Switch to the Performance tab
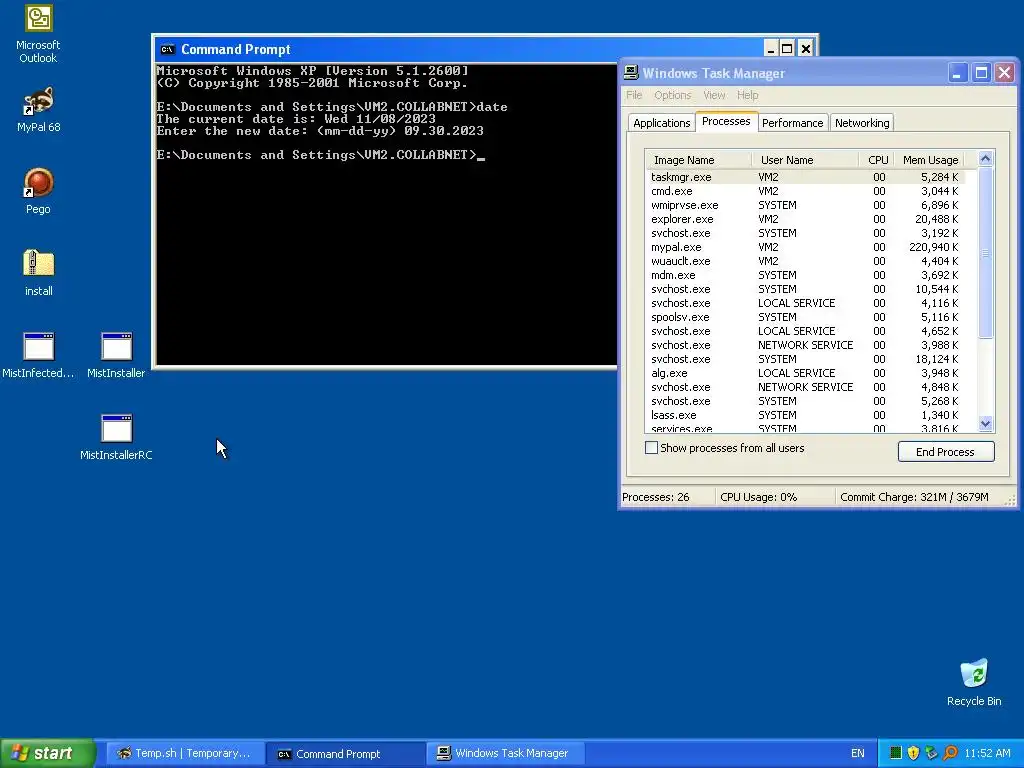1024x768 pixels. point(792,123)
